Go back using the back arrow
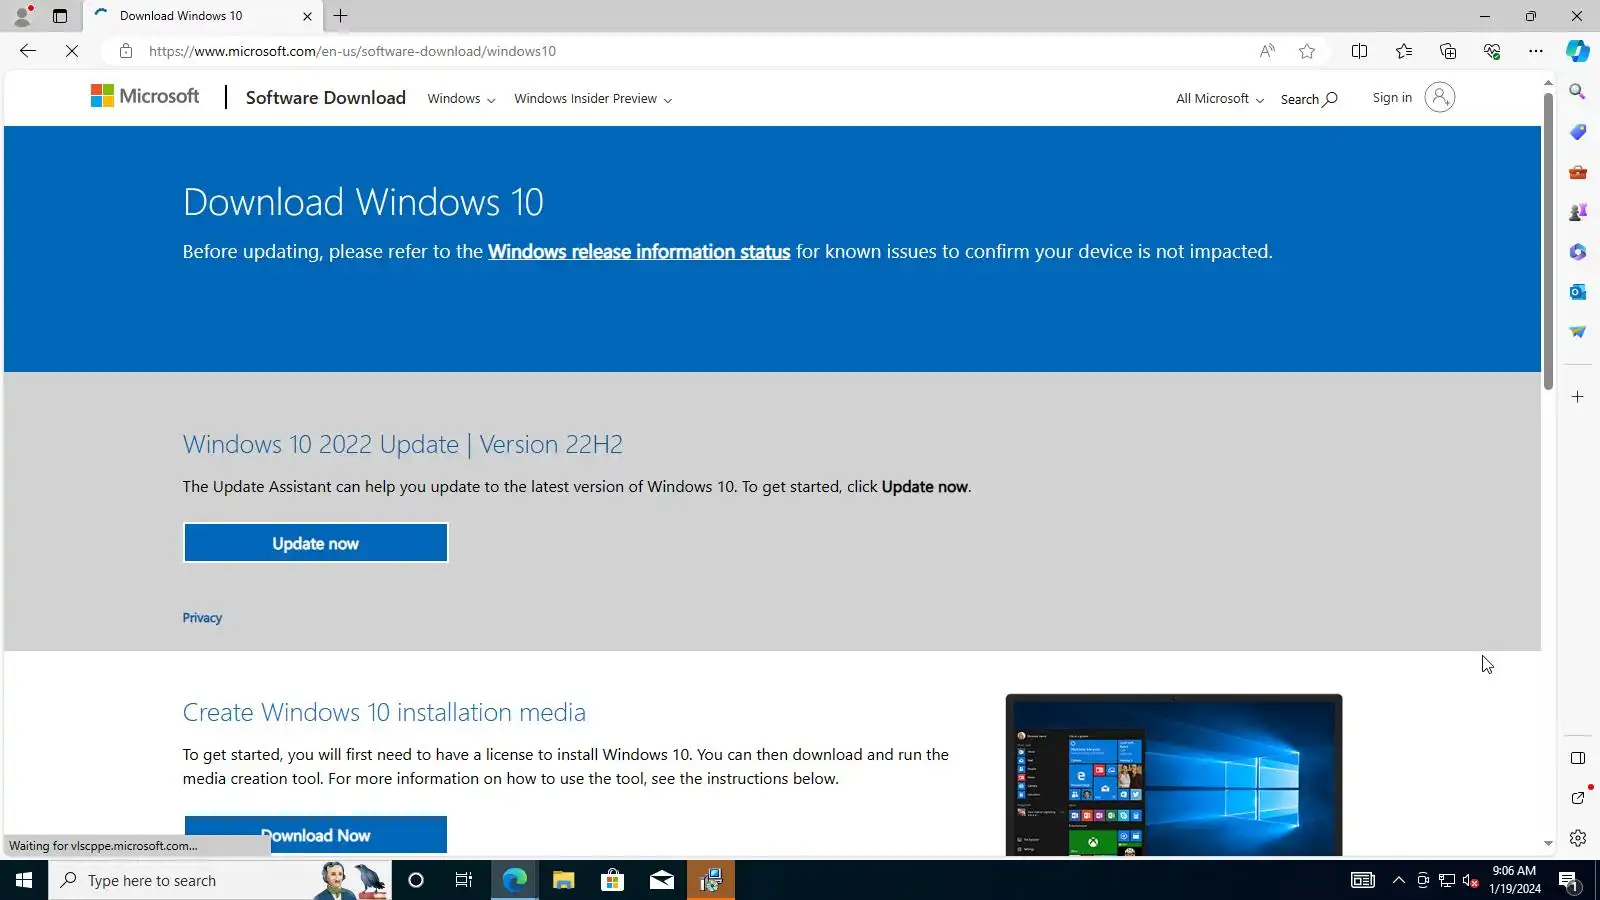Image resolution: width=1600 pixels, height=900 pixels. click(28, 51)
